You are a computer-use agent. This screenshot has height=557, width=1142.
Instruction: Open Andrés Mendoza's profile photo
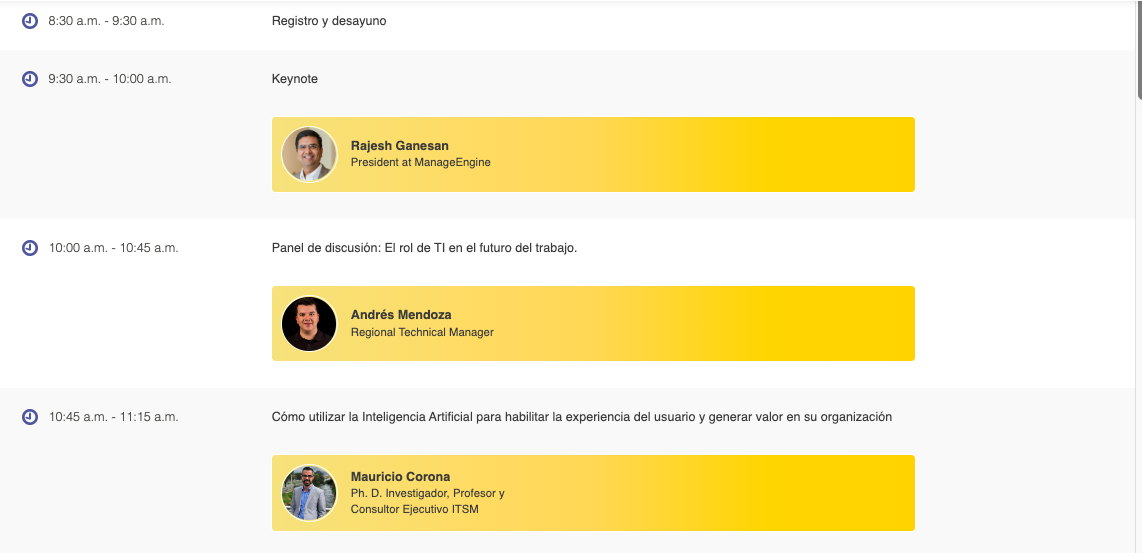coord(309,323)
